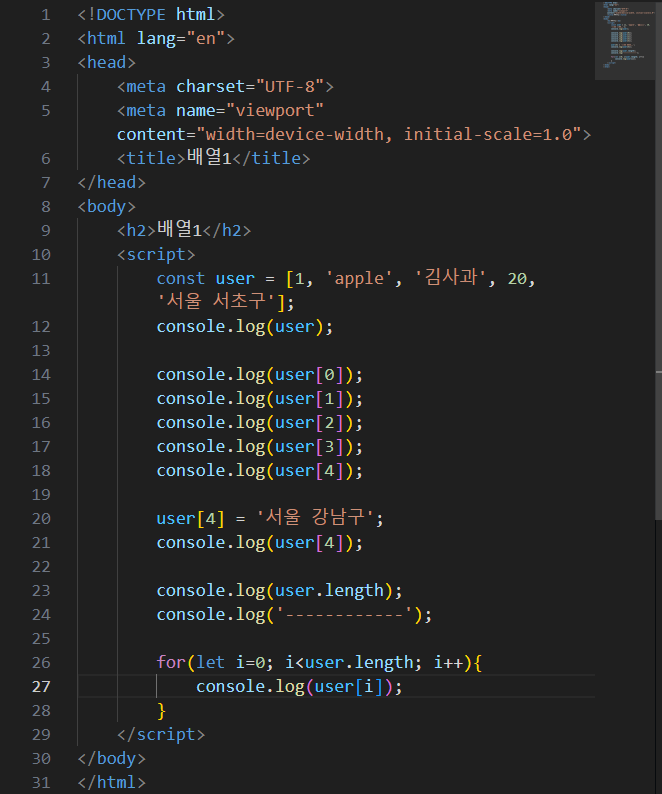Click line number 1 in the gutter
Viewport: 662px width, 794px height.
[46, 15]
